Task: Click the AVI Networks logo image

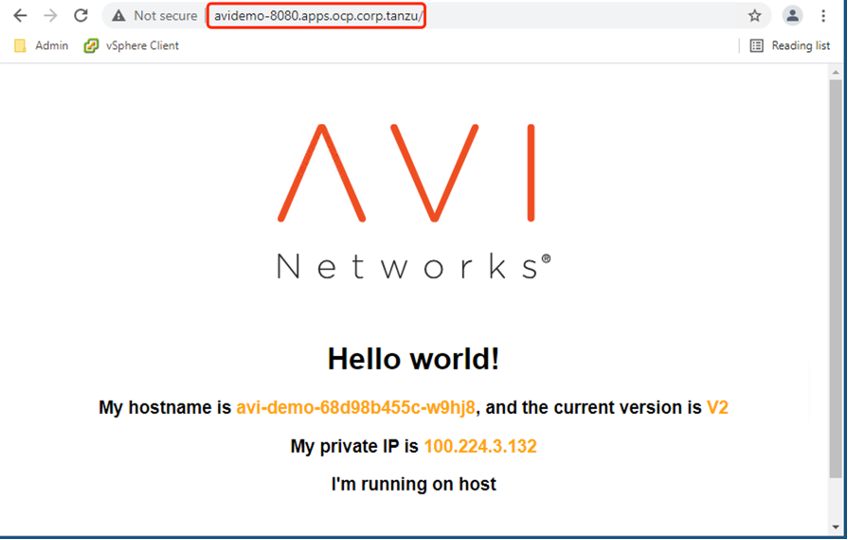Action: click(414, 201)
